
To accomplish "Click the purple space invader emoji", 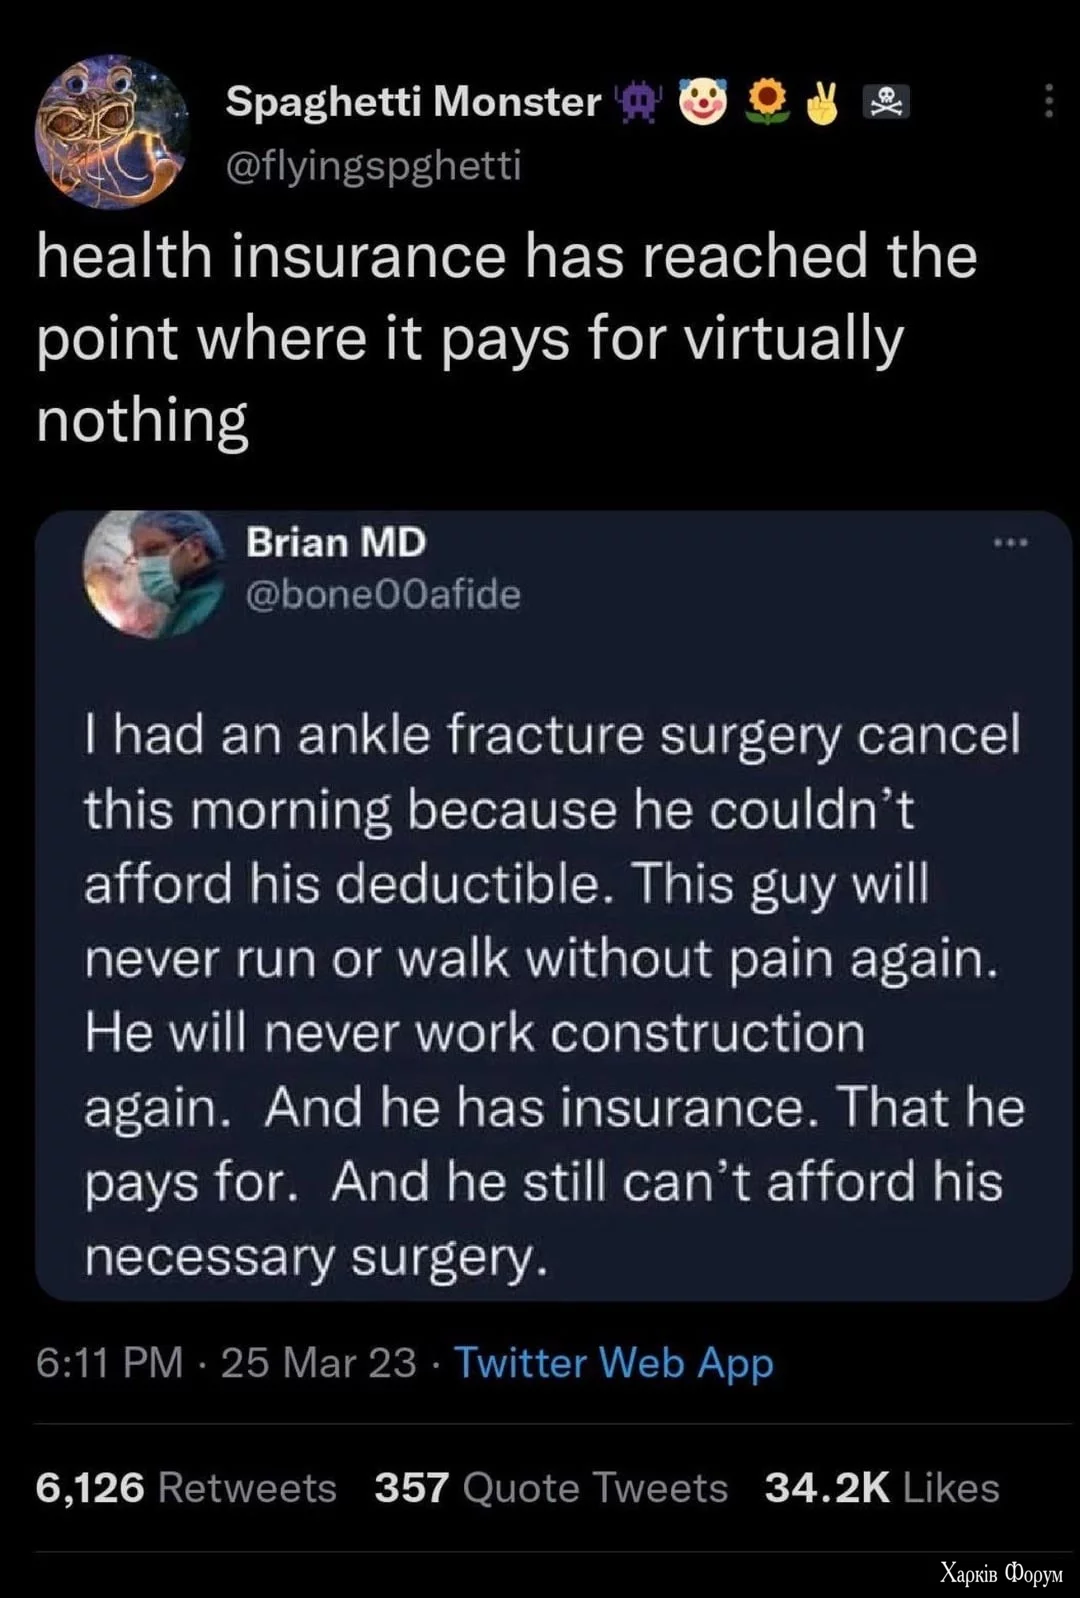I will click(638, 102).
